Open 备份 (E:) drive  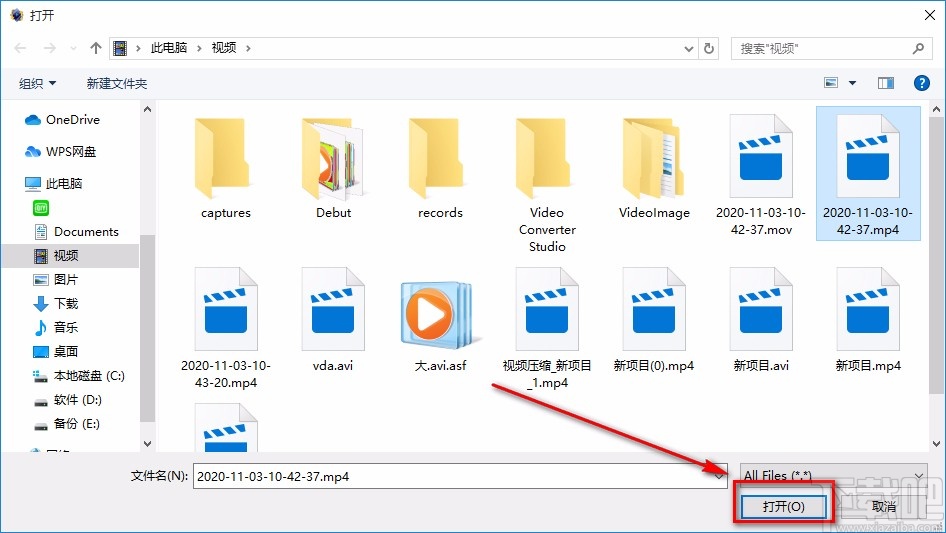pos(67,424)
